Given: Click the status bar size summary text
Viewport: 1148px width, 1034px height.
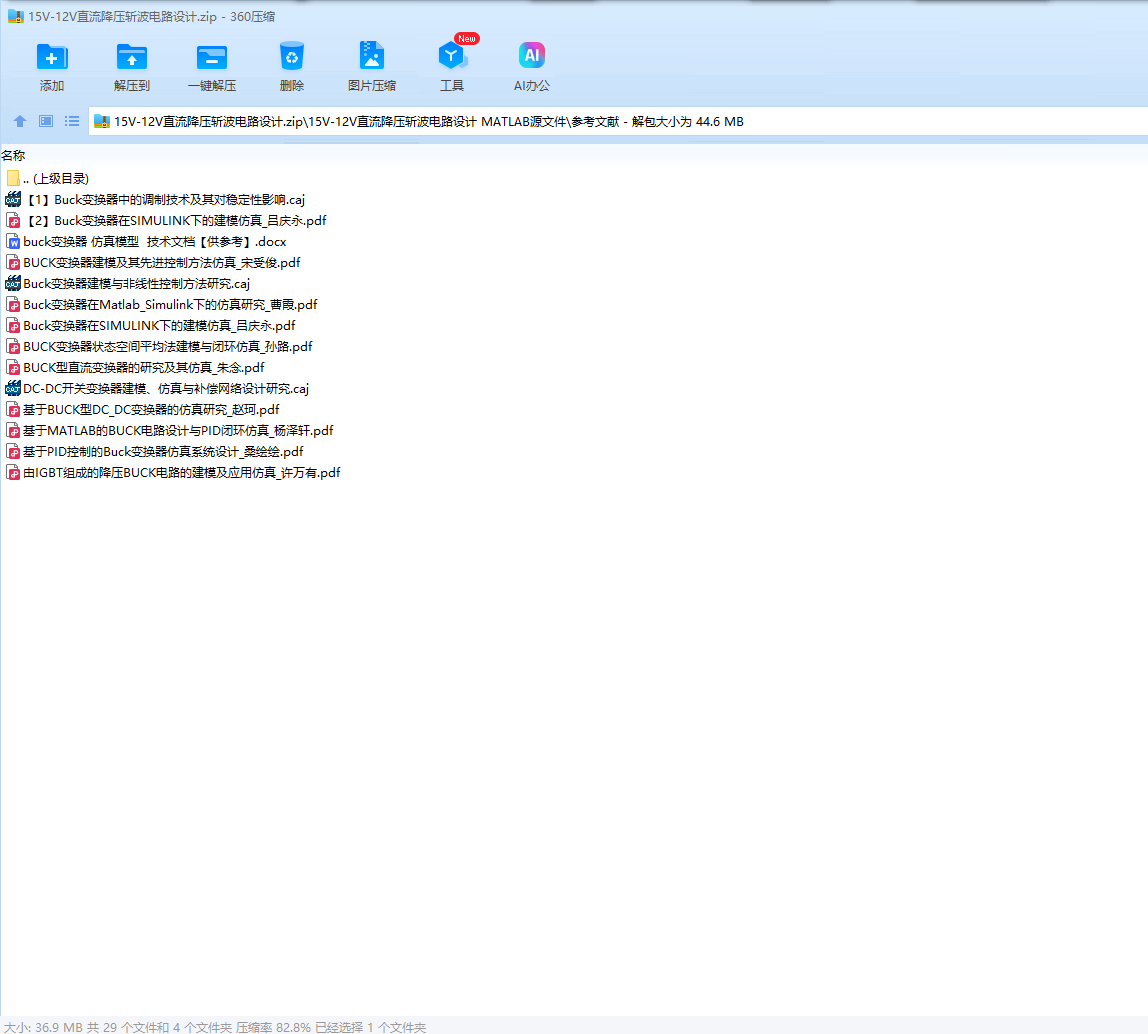Looking at the screenshot, I should (215, 1027).
